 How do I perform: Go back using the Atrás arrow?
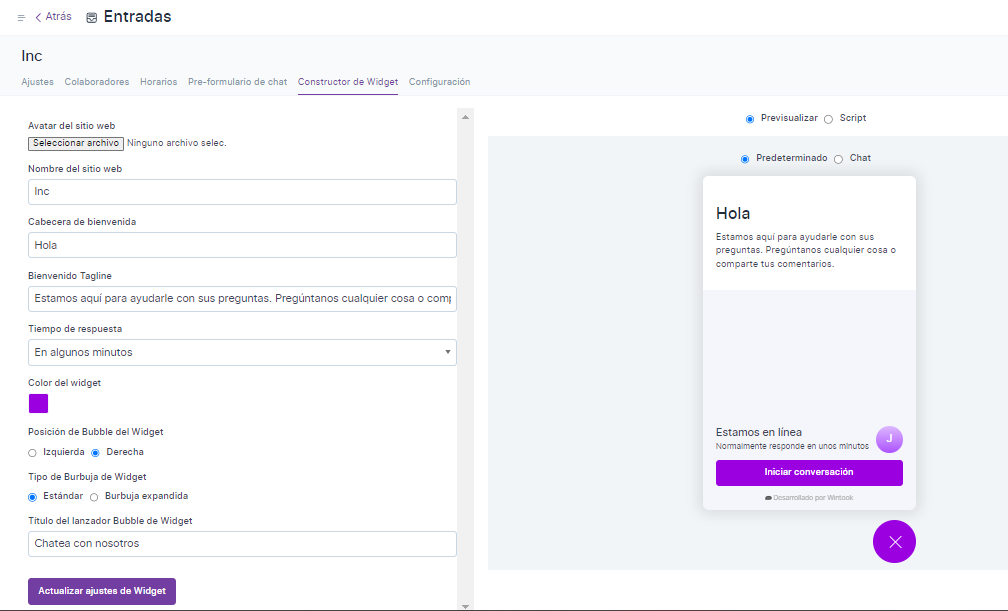tap(39, 17)
